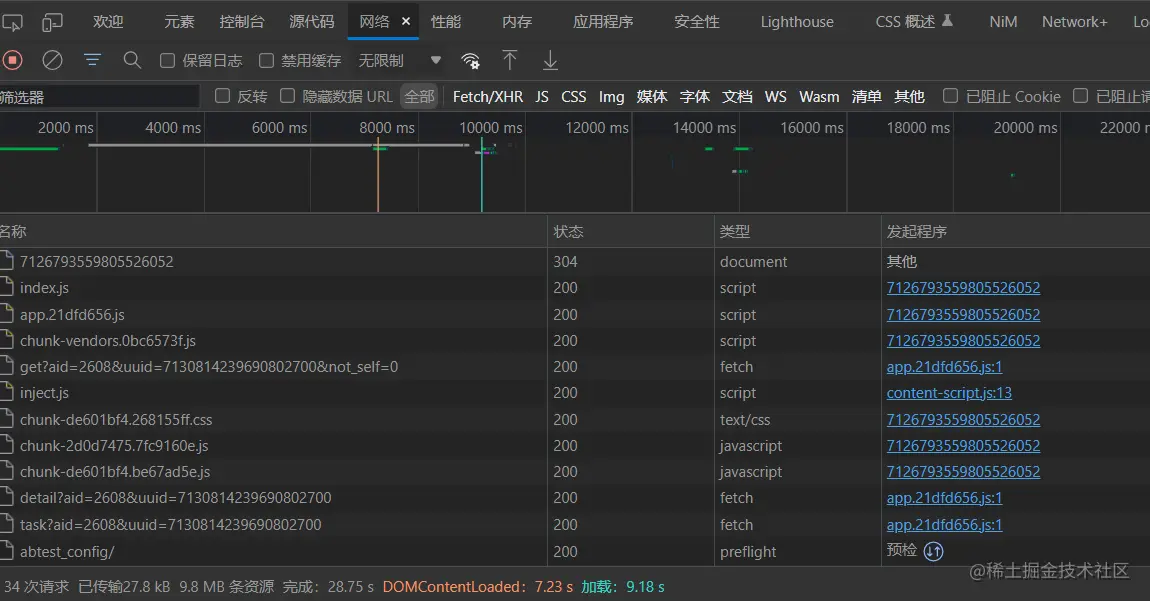This screenshot has width=1150, height=601.
Task: Sort by 发起程序 column header
Action: coord(1016,231)
